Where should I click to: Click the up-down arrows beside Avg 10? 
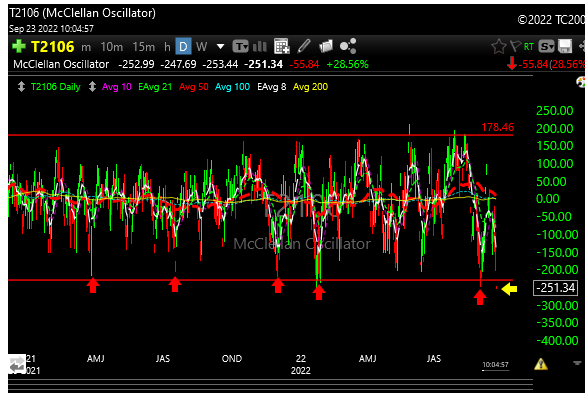[x=92, y=87]
